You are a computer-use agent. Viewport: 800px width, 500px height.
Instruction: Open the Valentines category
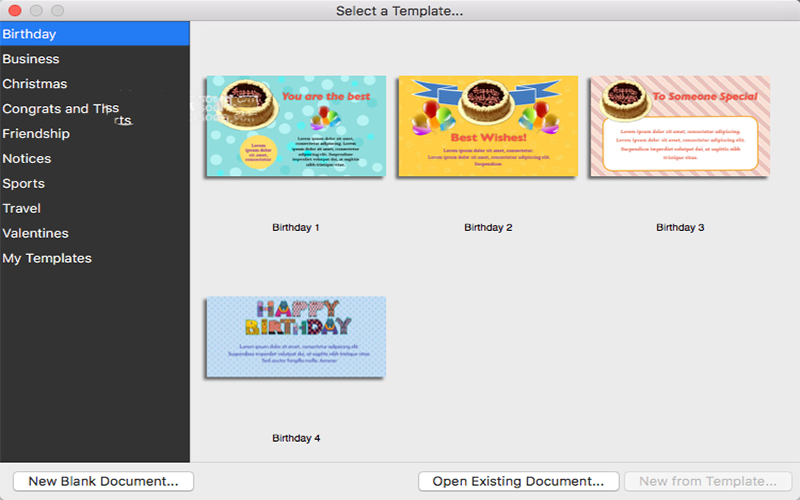tap(94, 233)
